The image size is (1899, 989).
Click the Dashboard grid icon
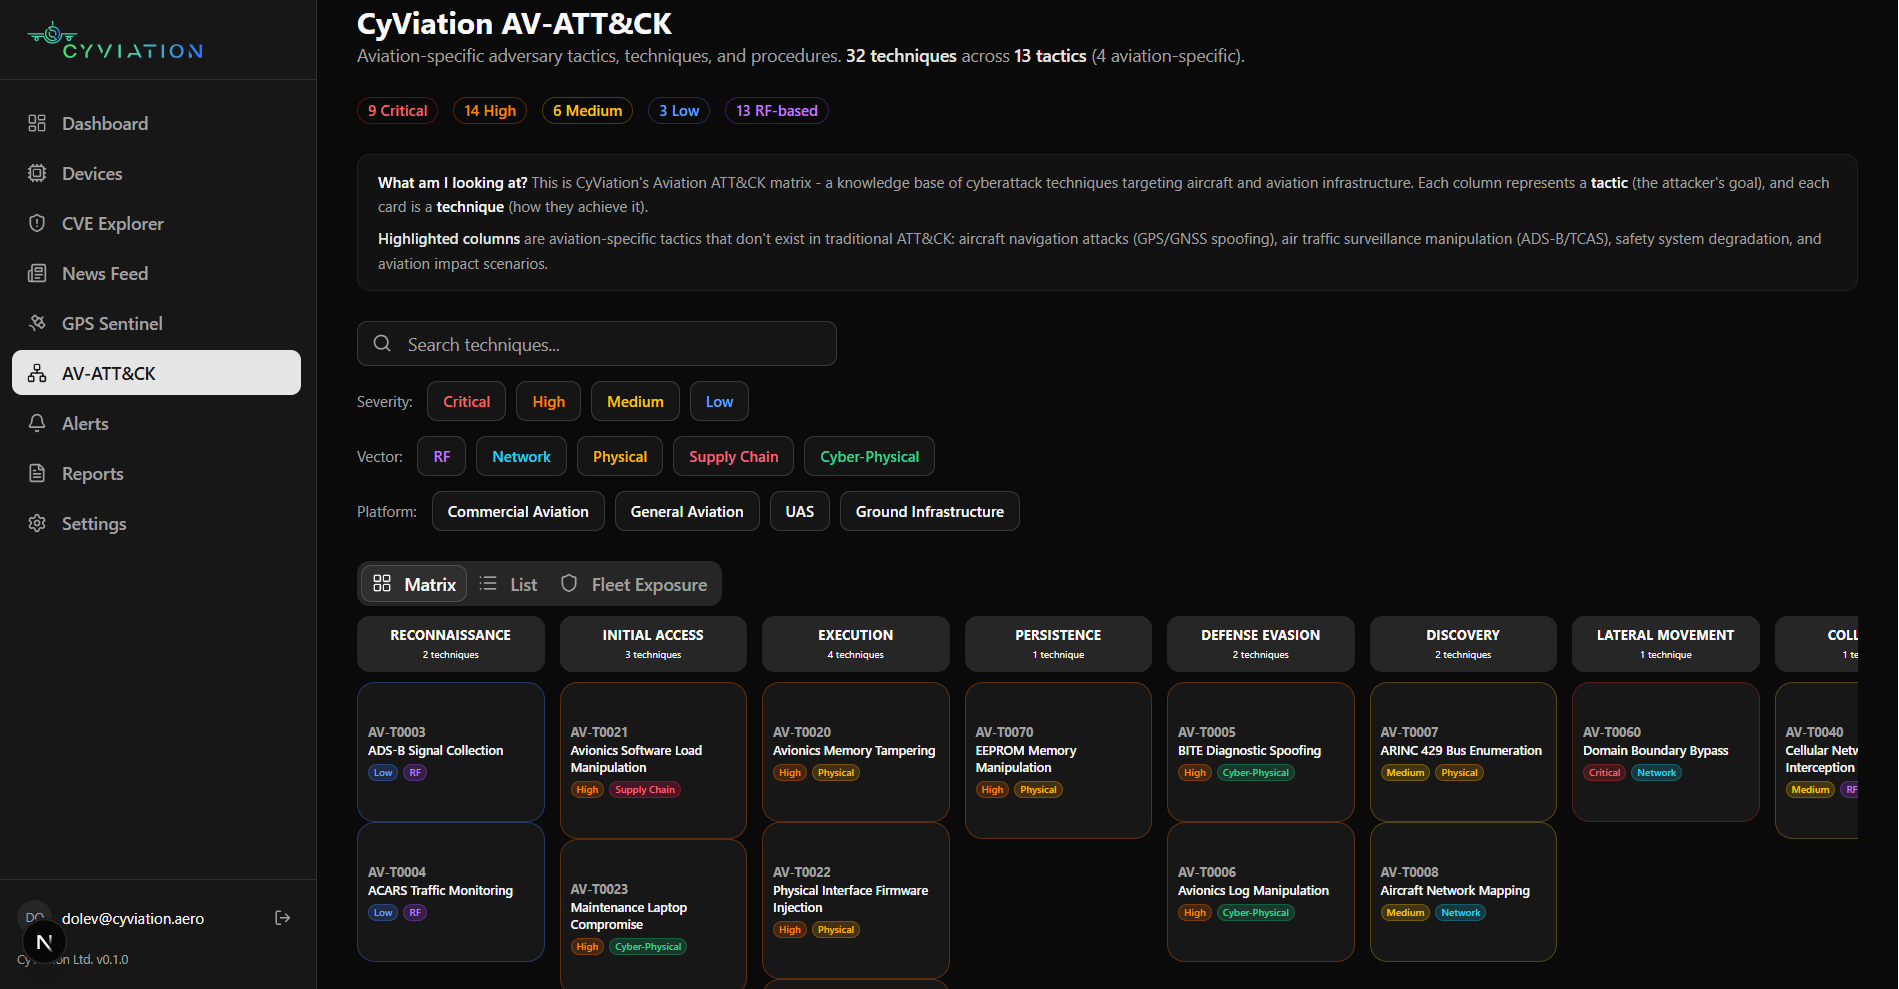pyautogui.click(x=37, y=123)
